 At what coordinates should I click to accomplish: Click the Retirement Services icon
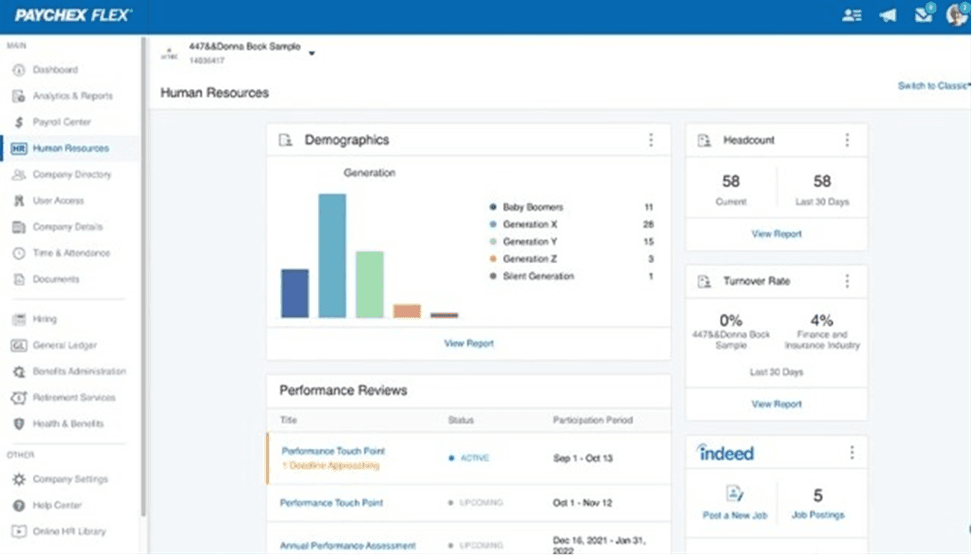coord(19,398)
